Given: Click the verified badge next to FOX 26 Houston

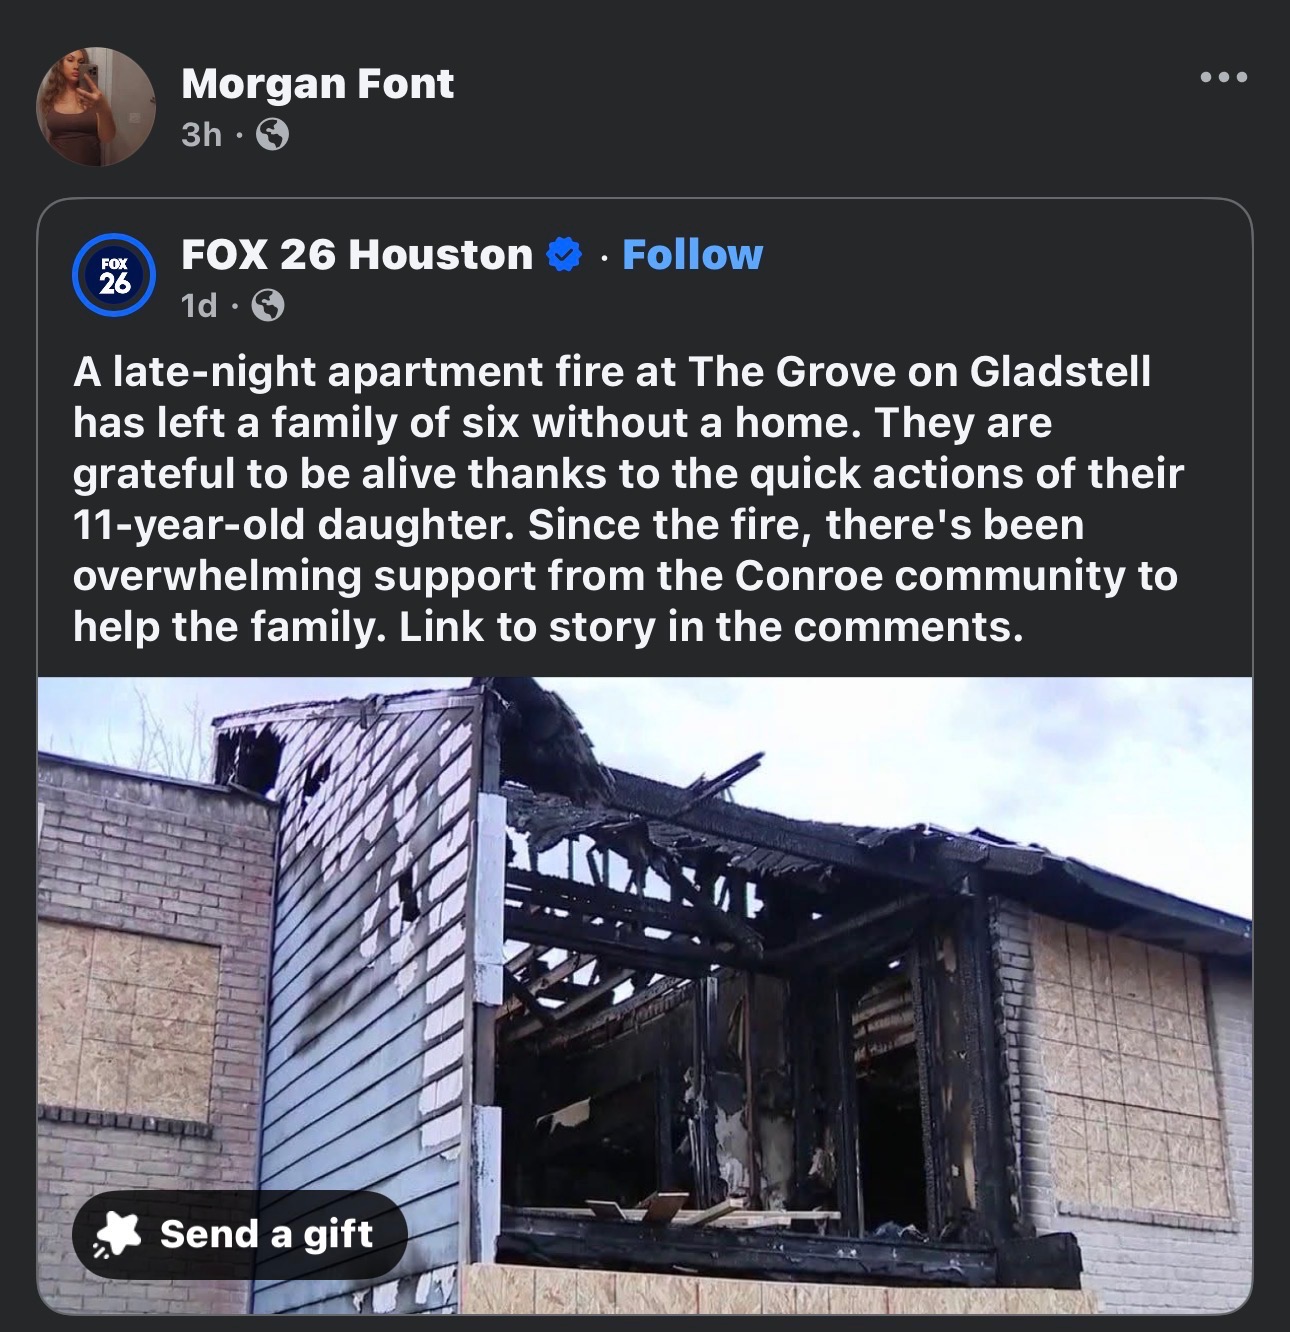Looking at the screenshot, I should tap(564, 255).
